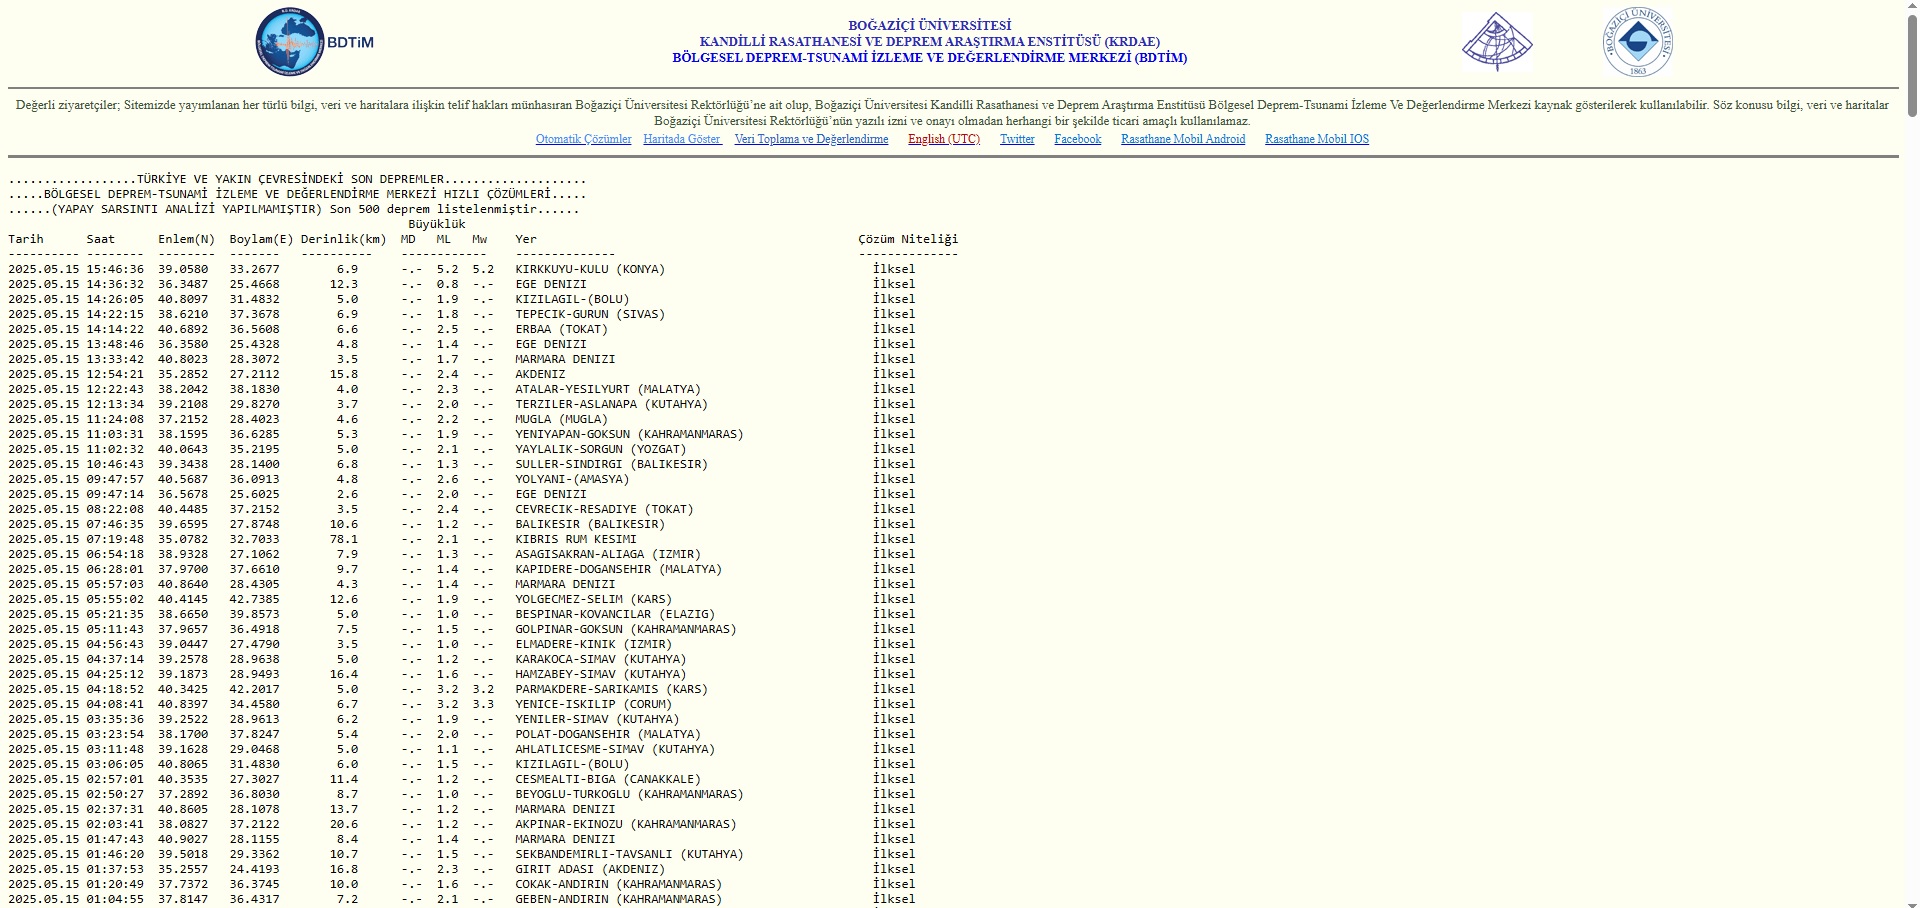Image resolution: width=1920 pixels, height=908 pixels.
Task: Click the Saat column header
Action: point(101,239)
